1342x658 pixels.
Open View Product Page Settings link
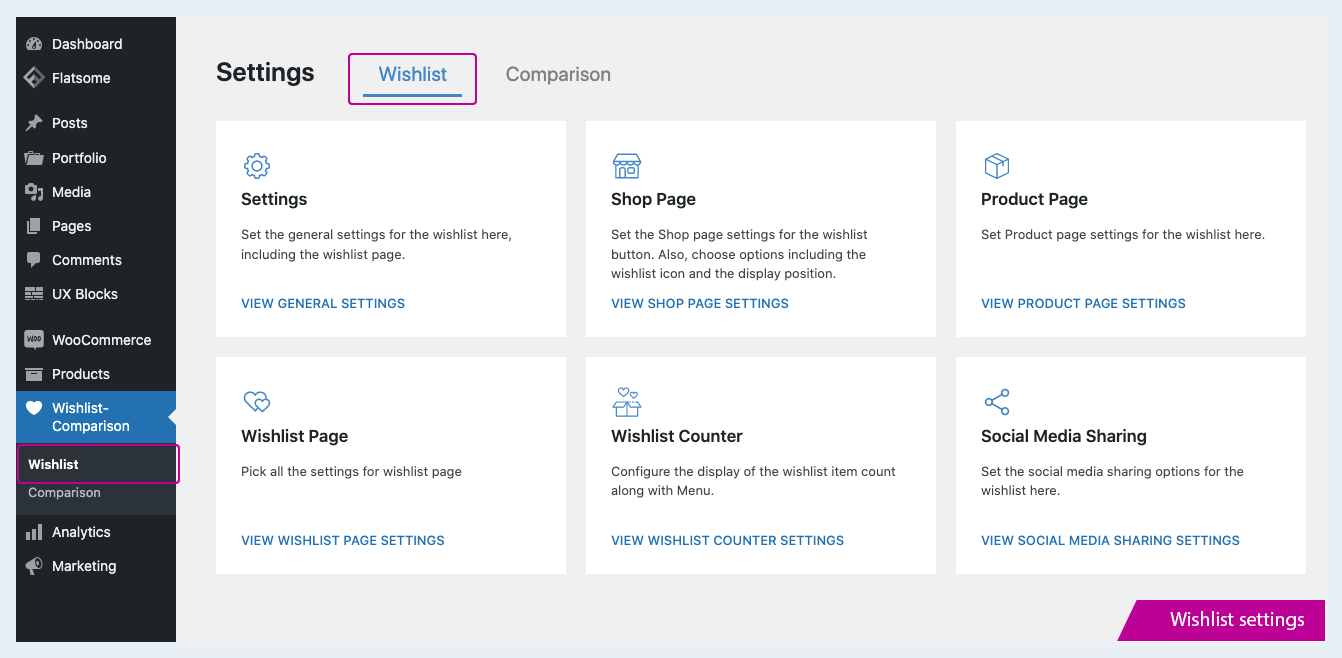coord(1083,304)
